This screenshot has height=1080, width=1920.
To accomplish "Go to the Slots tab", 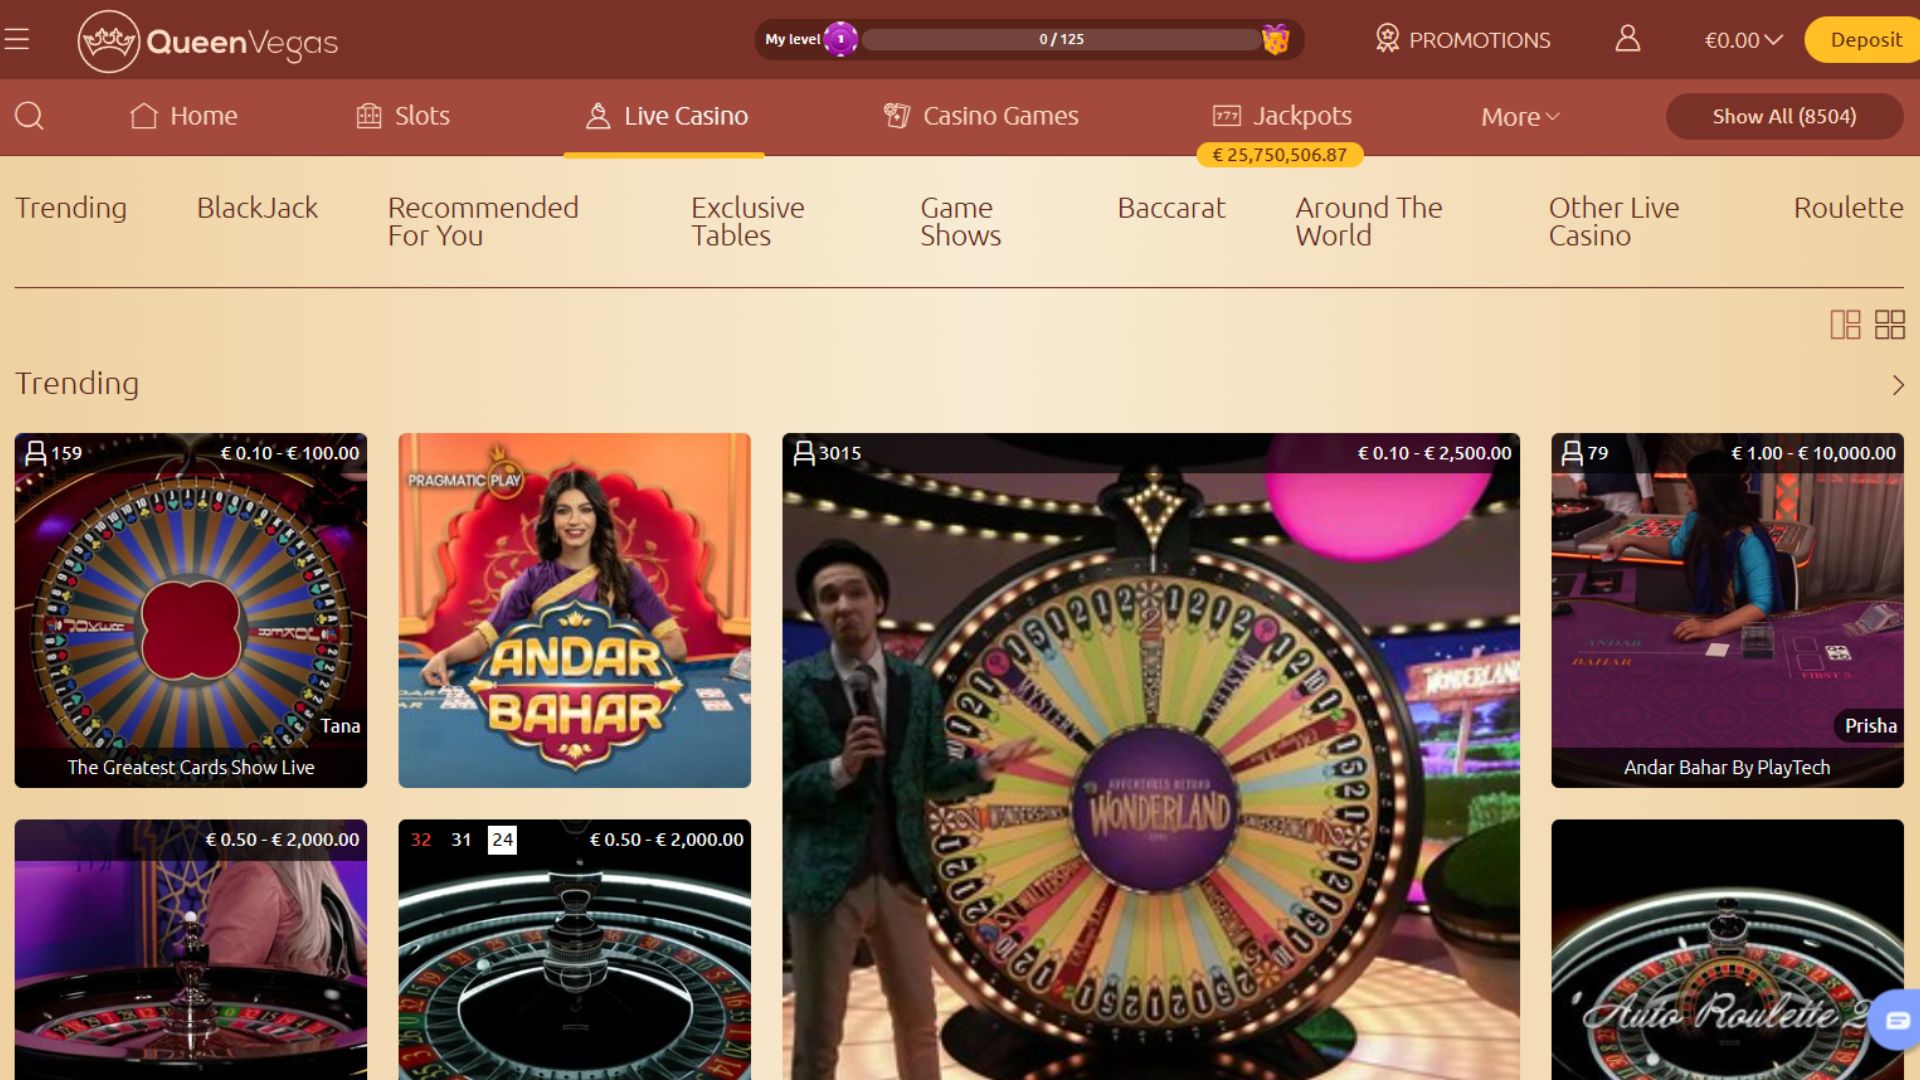I will click(x=403, y=116).
